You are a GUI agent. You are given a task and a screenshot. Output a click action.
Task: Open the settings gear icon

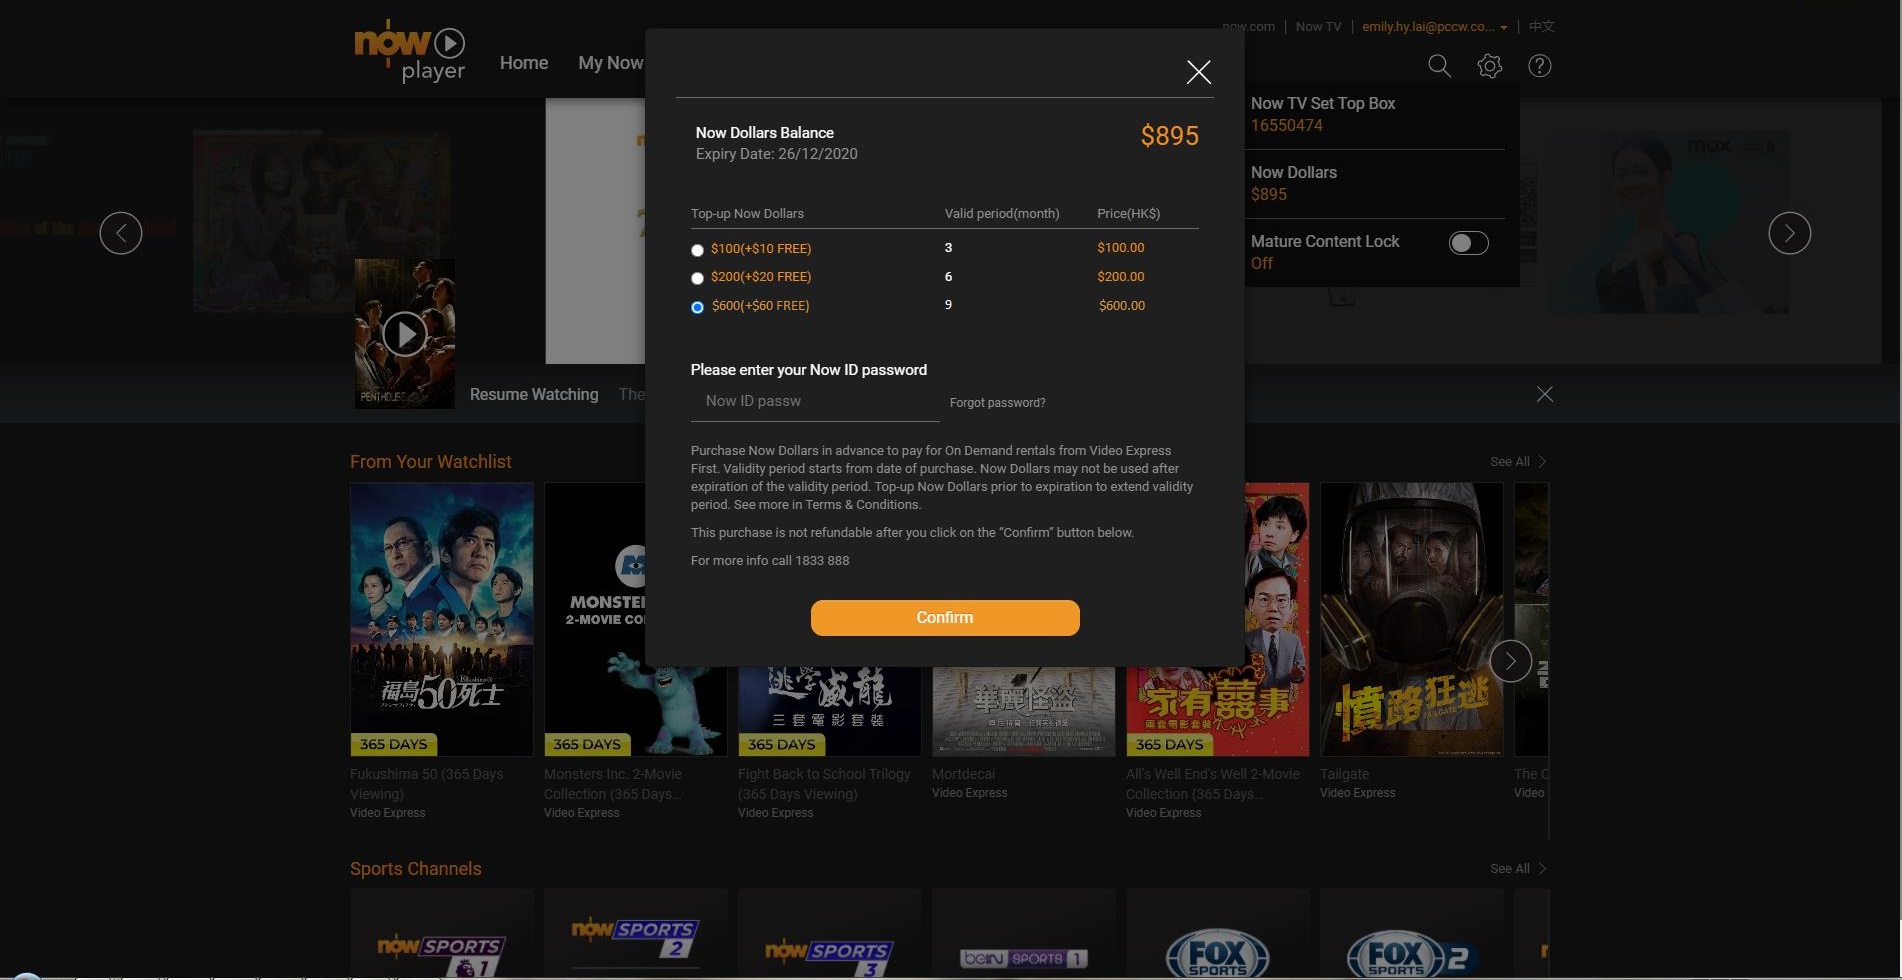(x=1490, y=66)
